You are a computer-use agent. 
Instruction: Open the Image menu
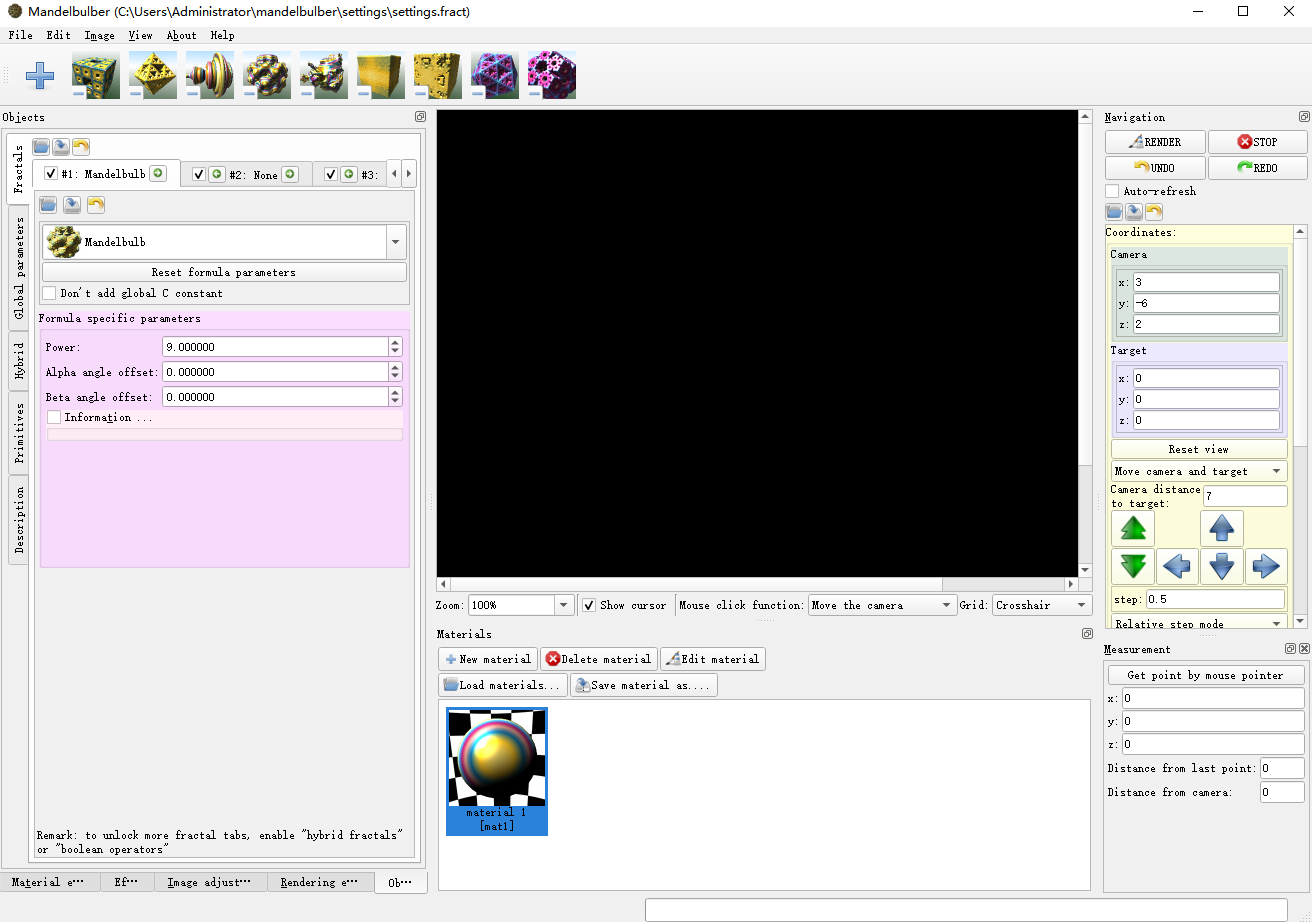99,35
